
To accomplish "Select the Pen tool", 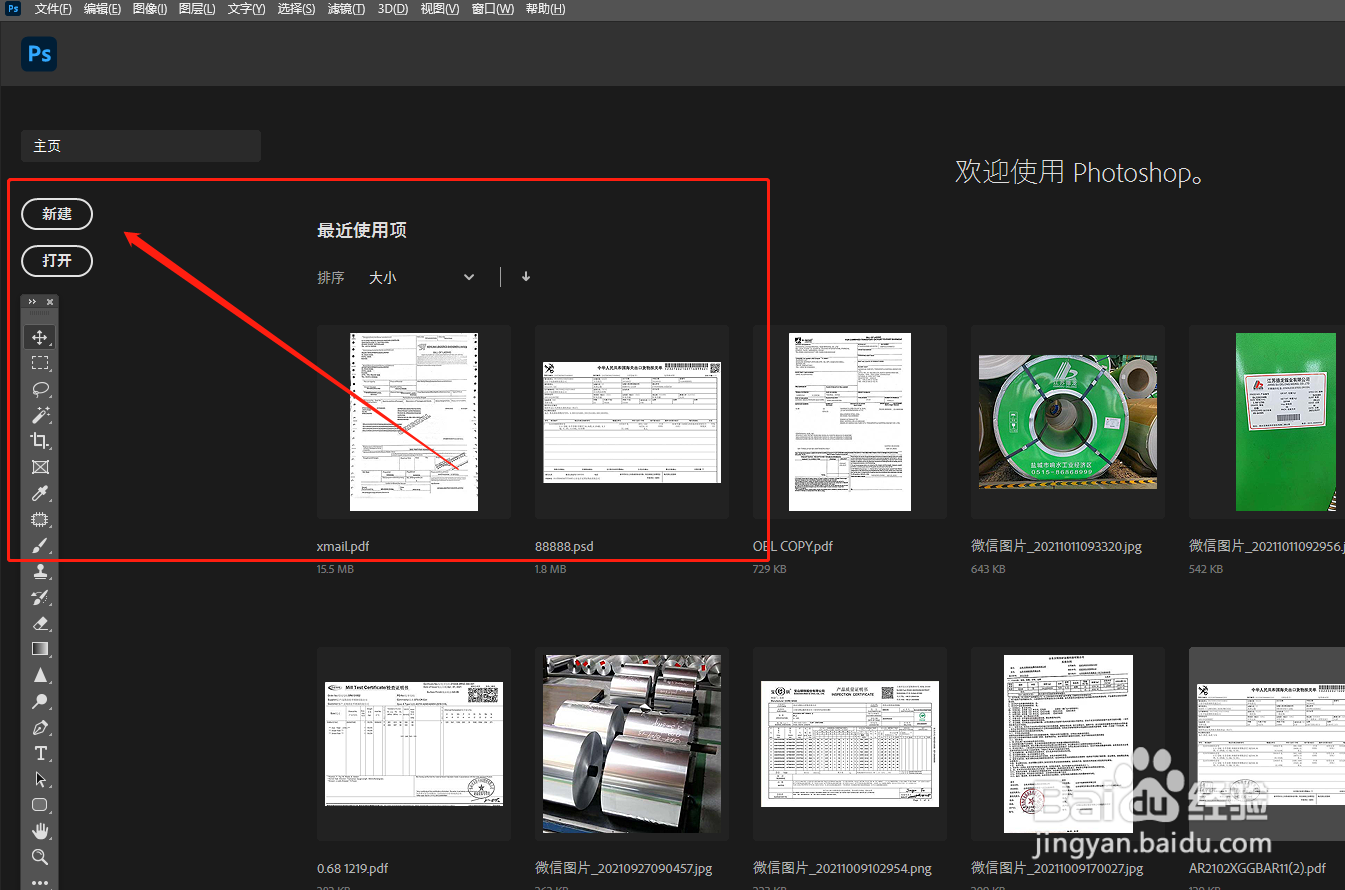I will (x=40, y=727).
